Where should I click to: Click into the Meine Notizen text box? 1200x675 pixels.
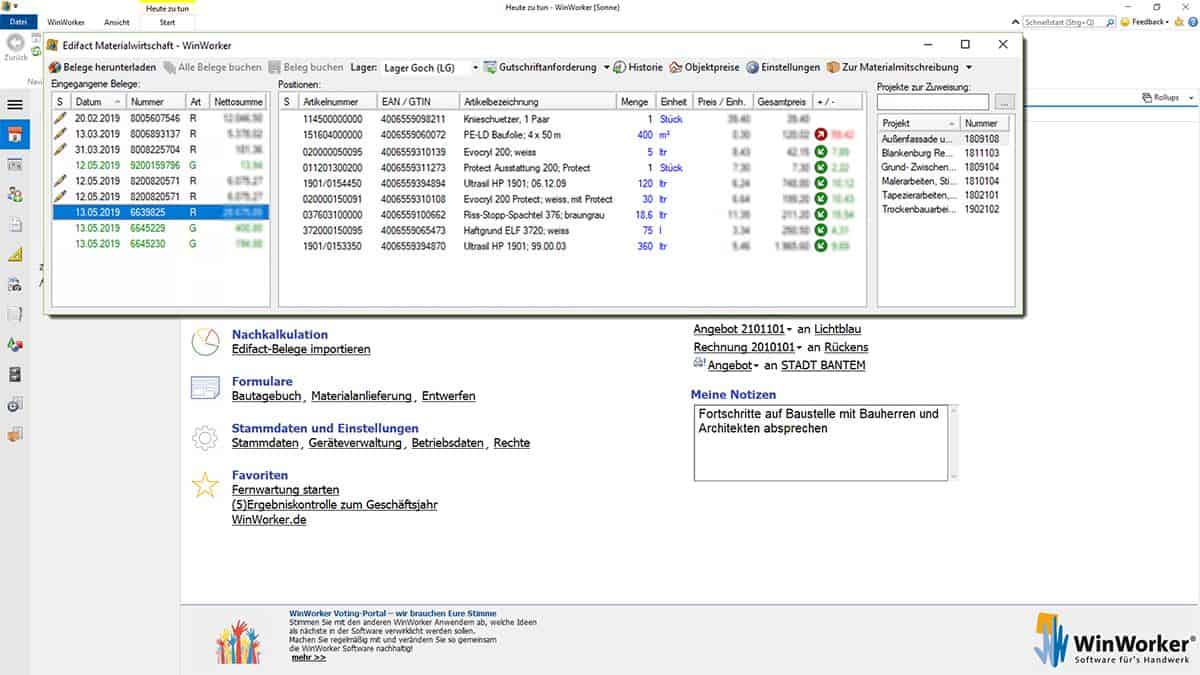pos(820,442)
